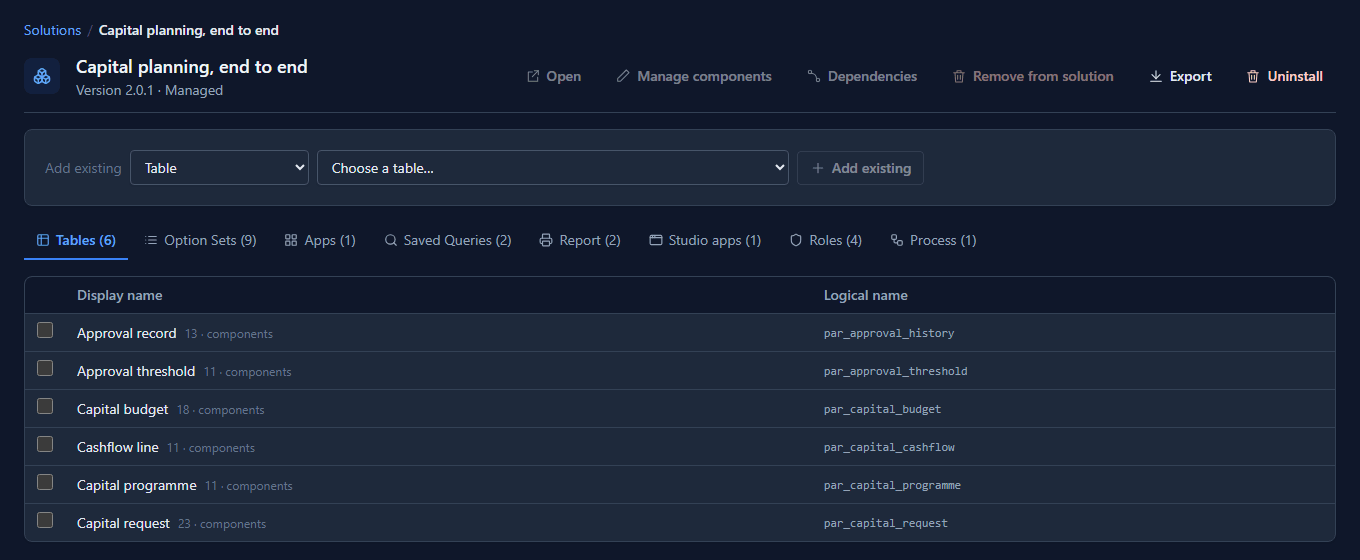Tick the Approval threshold checkbox
The image size is (1360, 560).
[x=45, y=368]
